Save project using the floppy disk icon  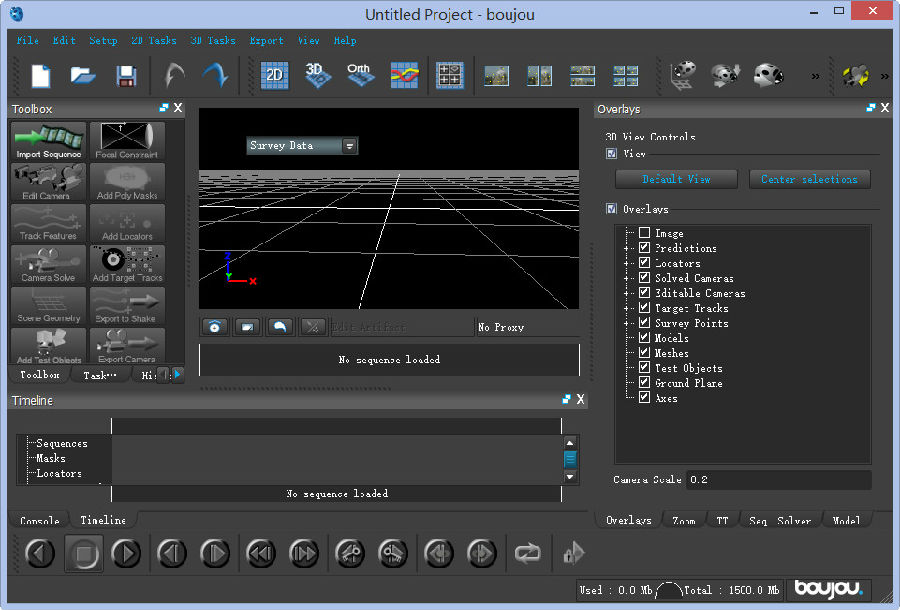point(126,76)
